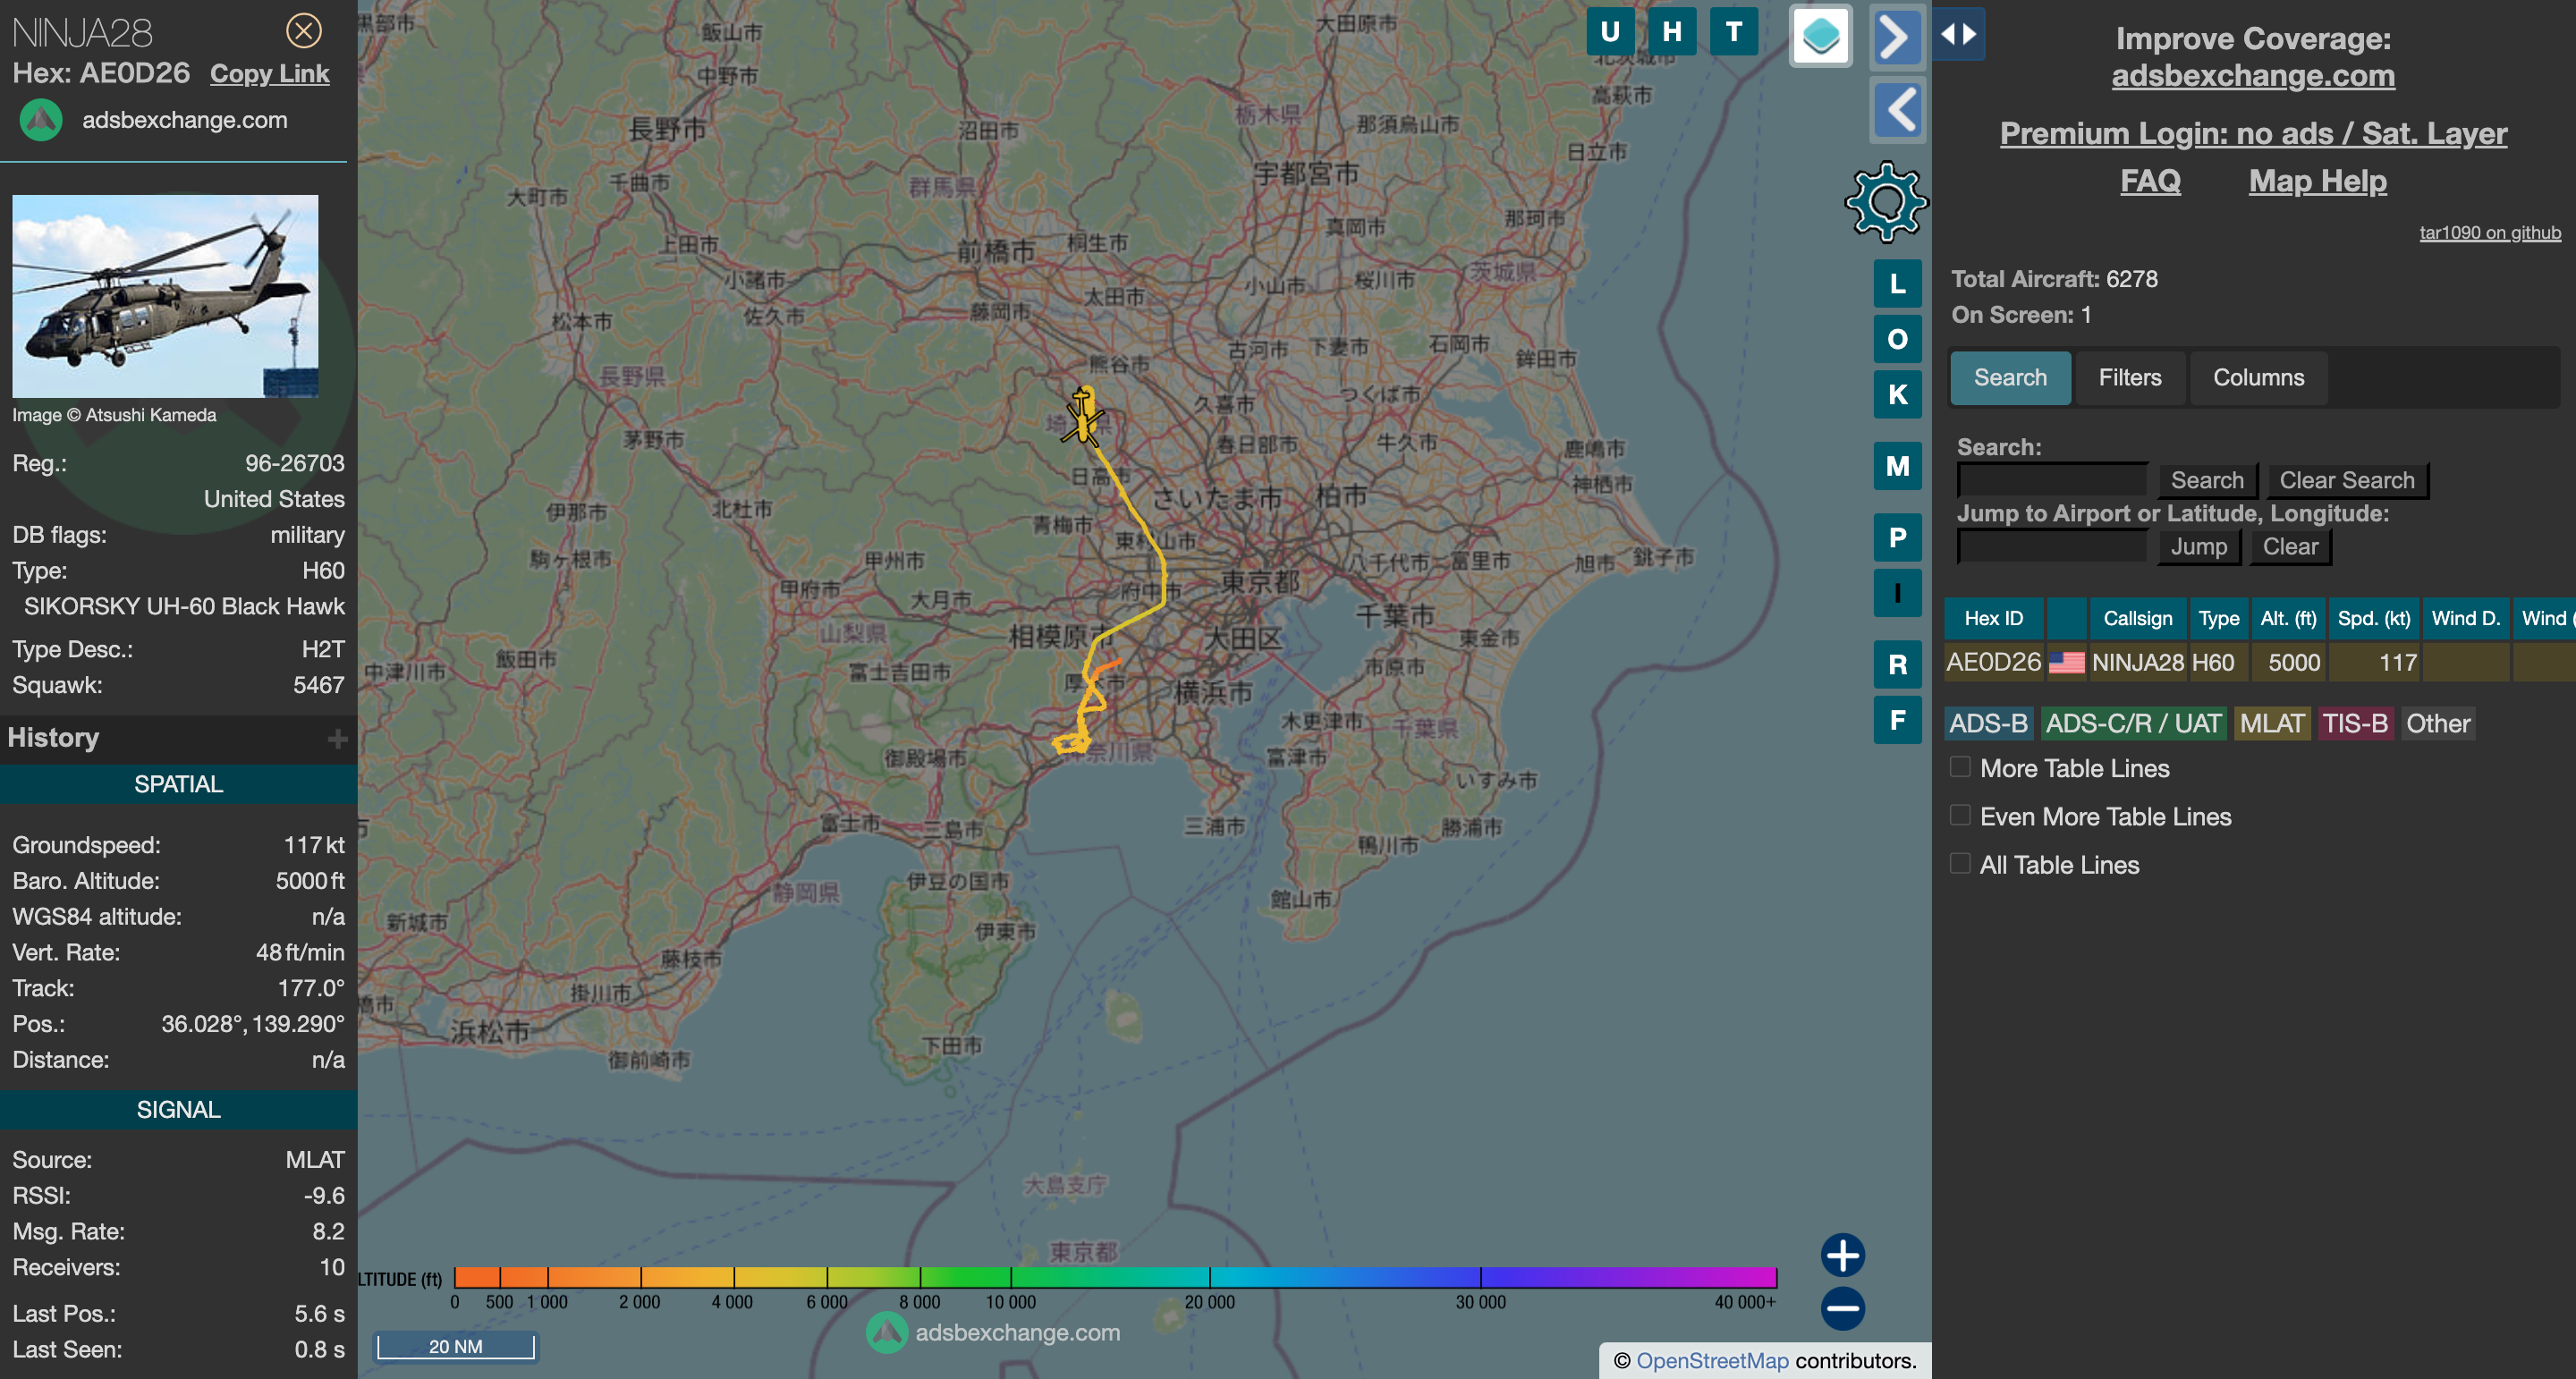
Task: Switch to the Search tab
Action: pyautogui.click(x=2010, y=377)
